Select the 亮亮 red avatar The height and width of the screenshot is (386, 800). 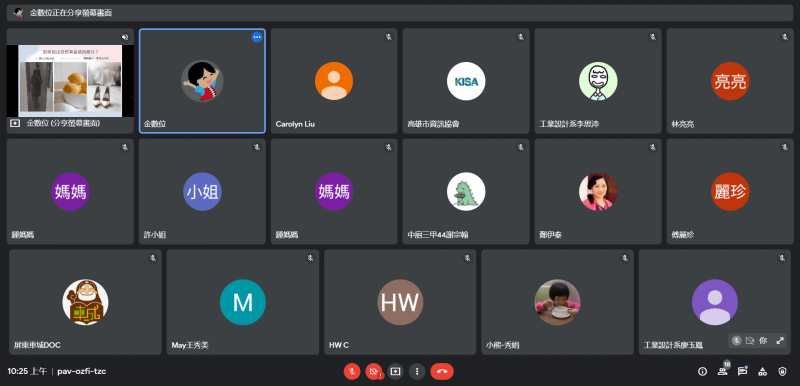coord(730,81)
